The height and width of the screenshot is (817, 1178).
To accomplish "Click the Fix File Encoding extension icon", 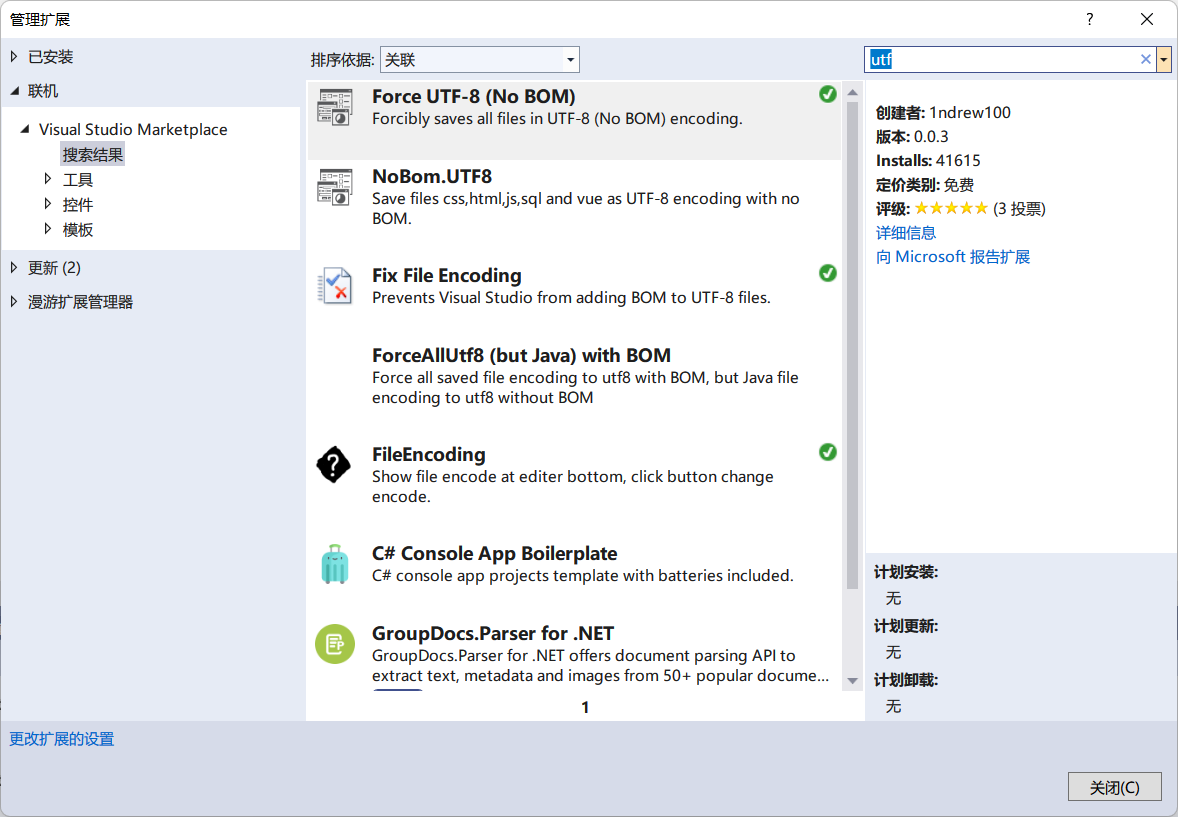I will 334,286.
